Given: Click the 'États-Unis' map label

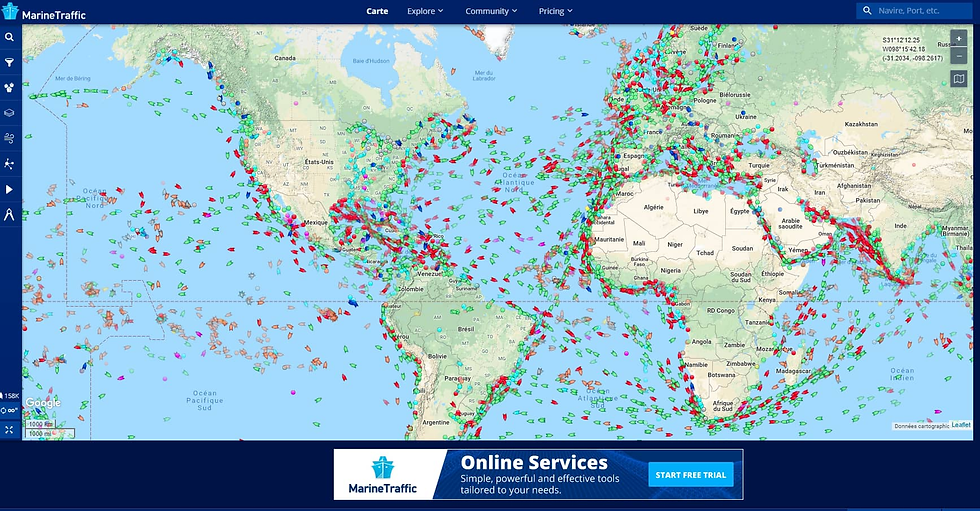Looking at the screenshot, I should [x=319, y=162].
